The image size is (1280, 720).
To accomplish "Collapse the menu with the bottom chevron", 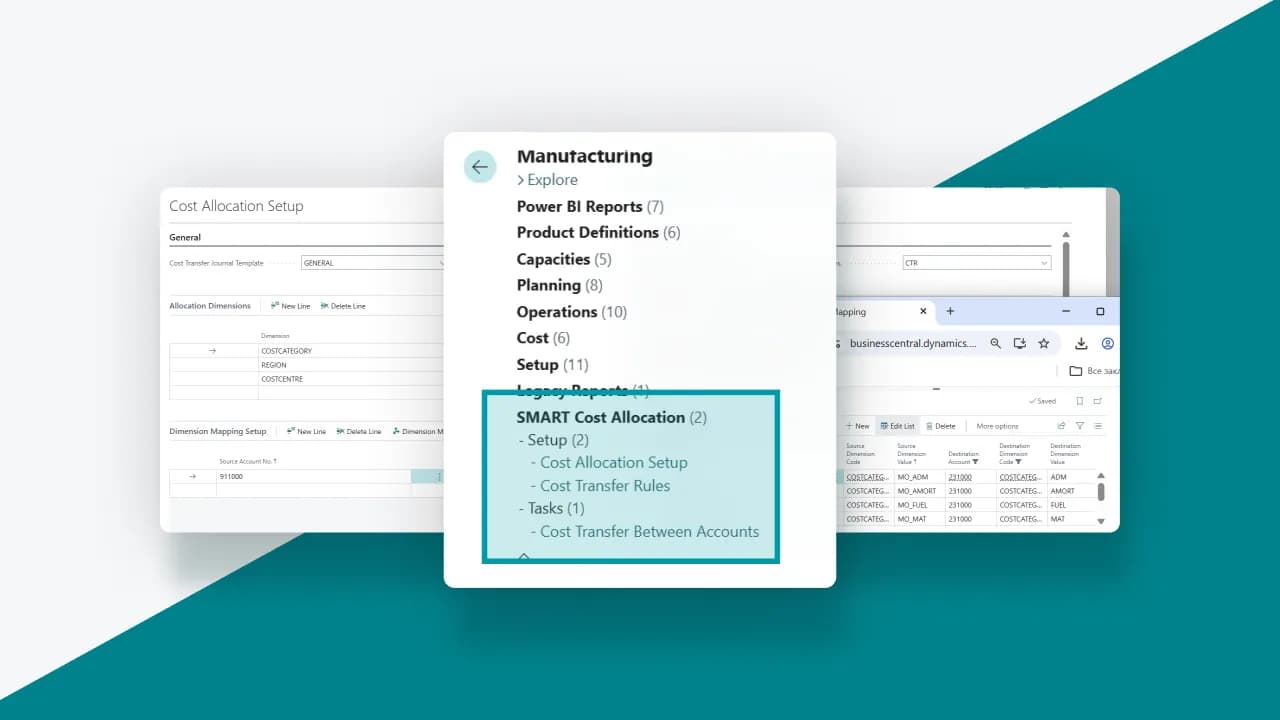I will [523, 556].
